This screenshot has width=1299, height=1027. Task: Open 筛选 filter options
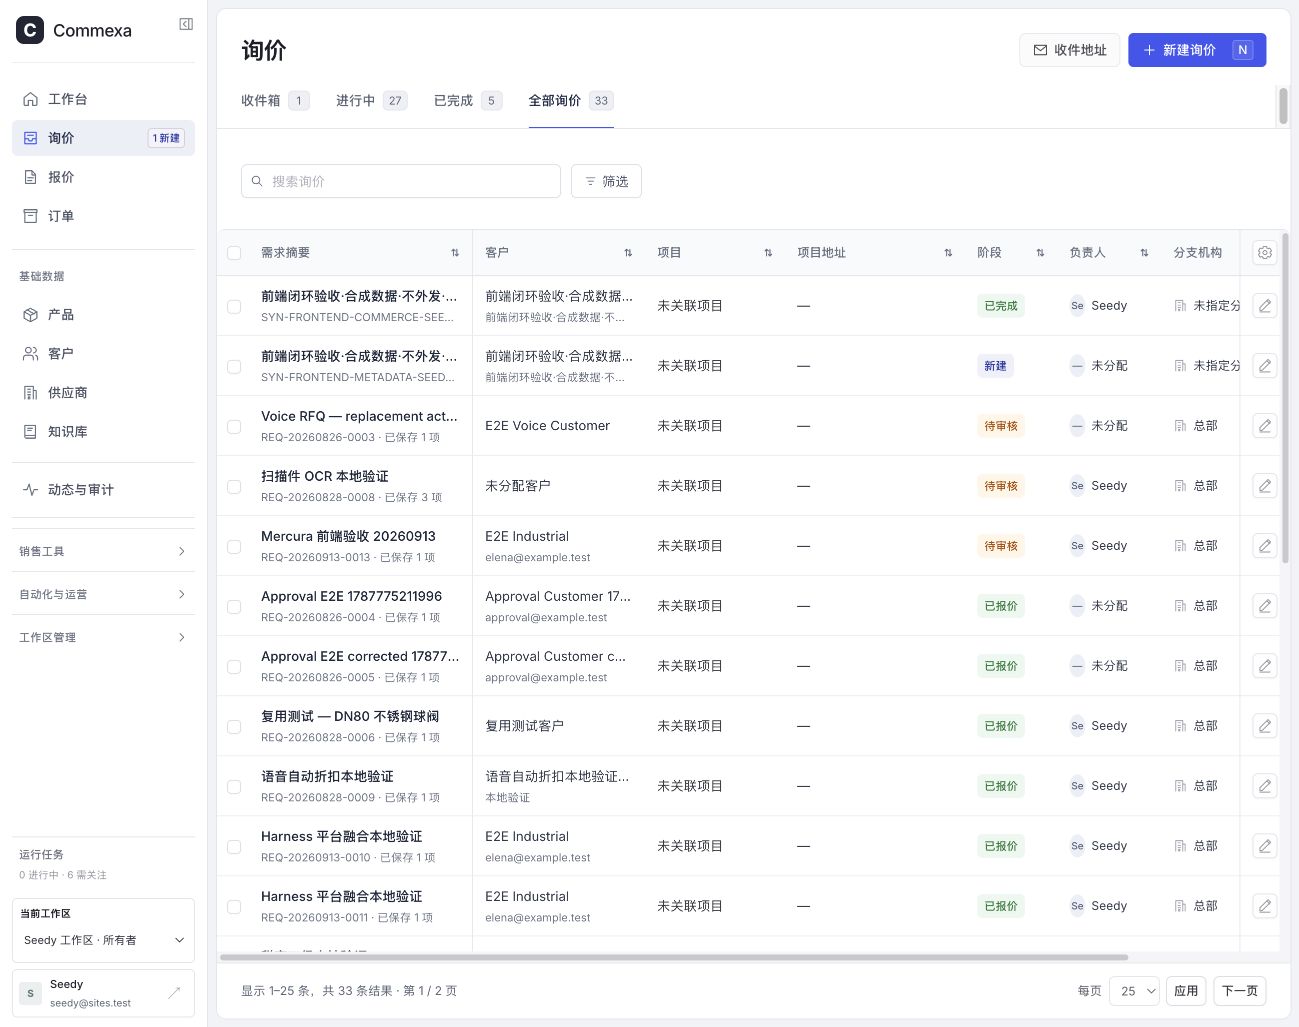[606, 181]
